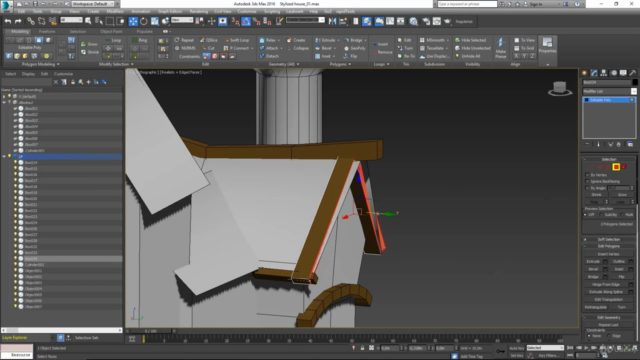Click the timeline frame slider
The image size is (640, 360).
click(x=151, y=331)
